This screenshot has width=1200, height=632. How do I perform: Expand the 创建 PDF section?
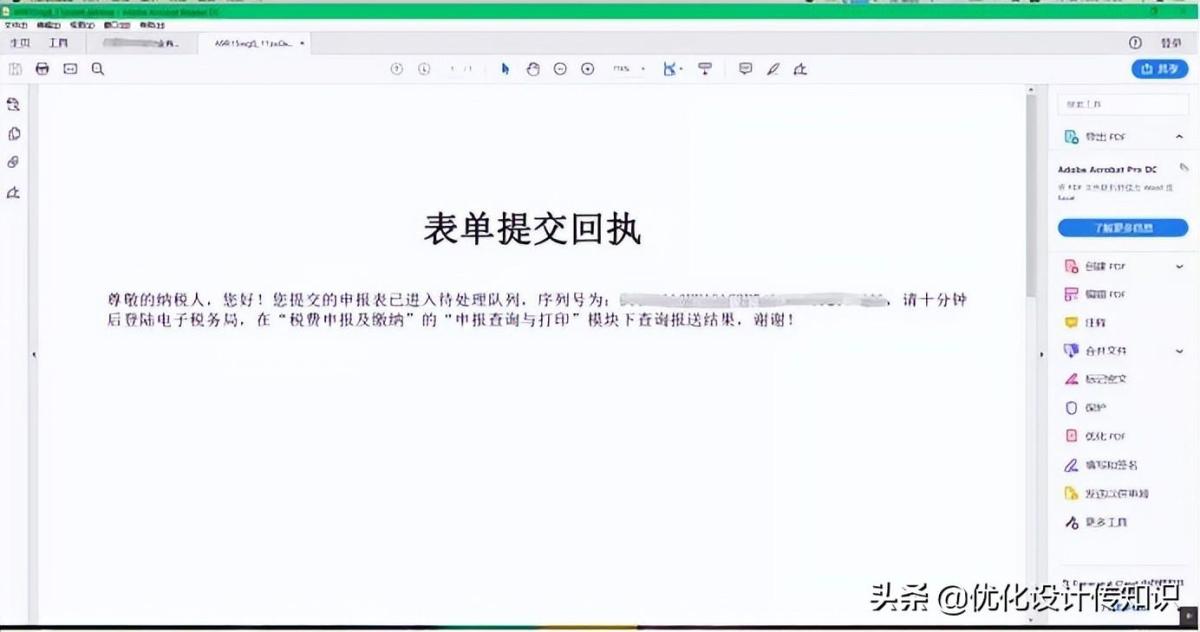click(x=1180, y=266)
